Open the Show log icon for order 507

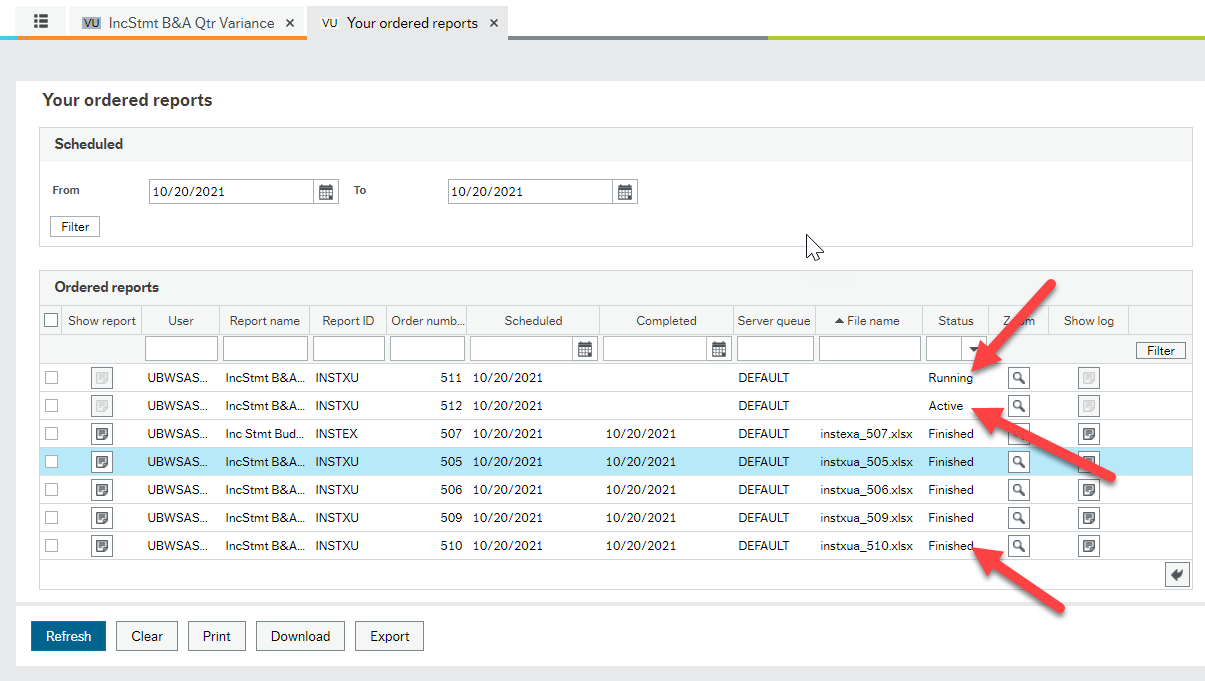coord(1088,433)
